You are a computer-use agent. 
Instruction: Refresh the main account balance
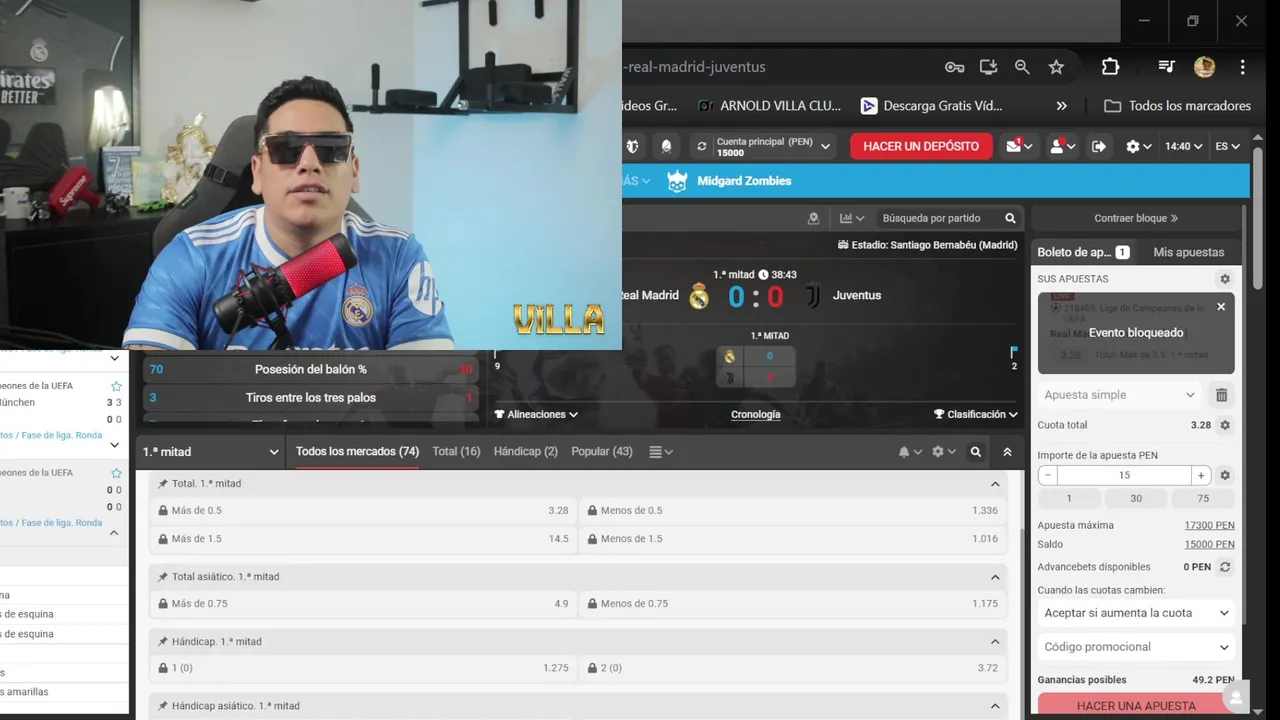[701, 146]
